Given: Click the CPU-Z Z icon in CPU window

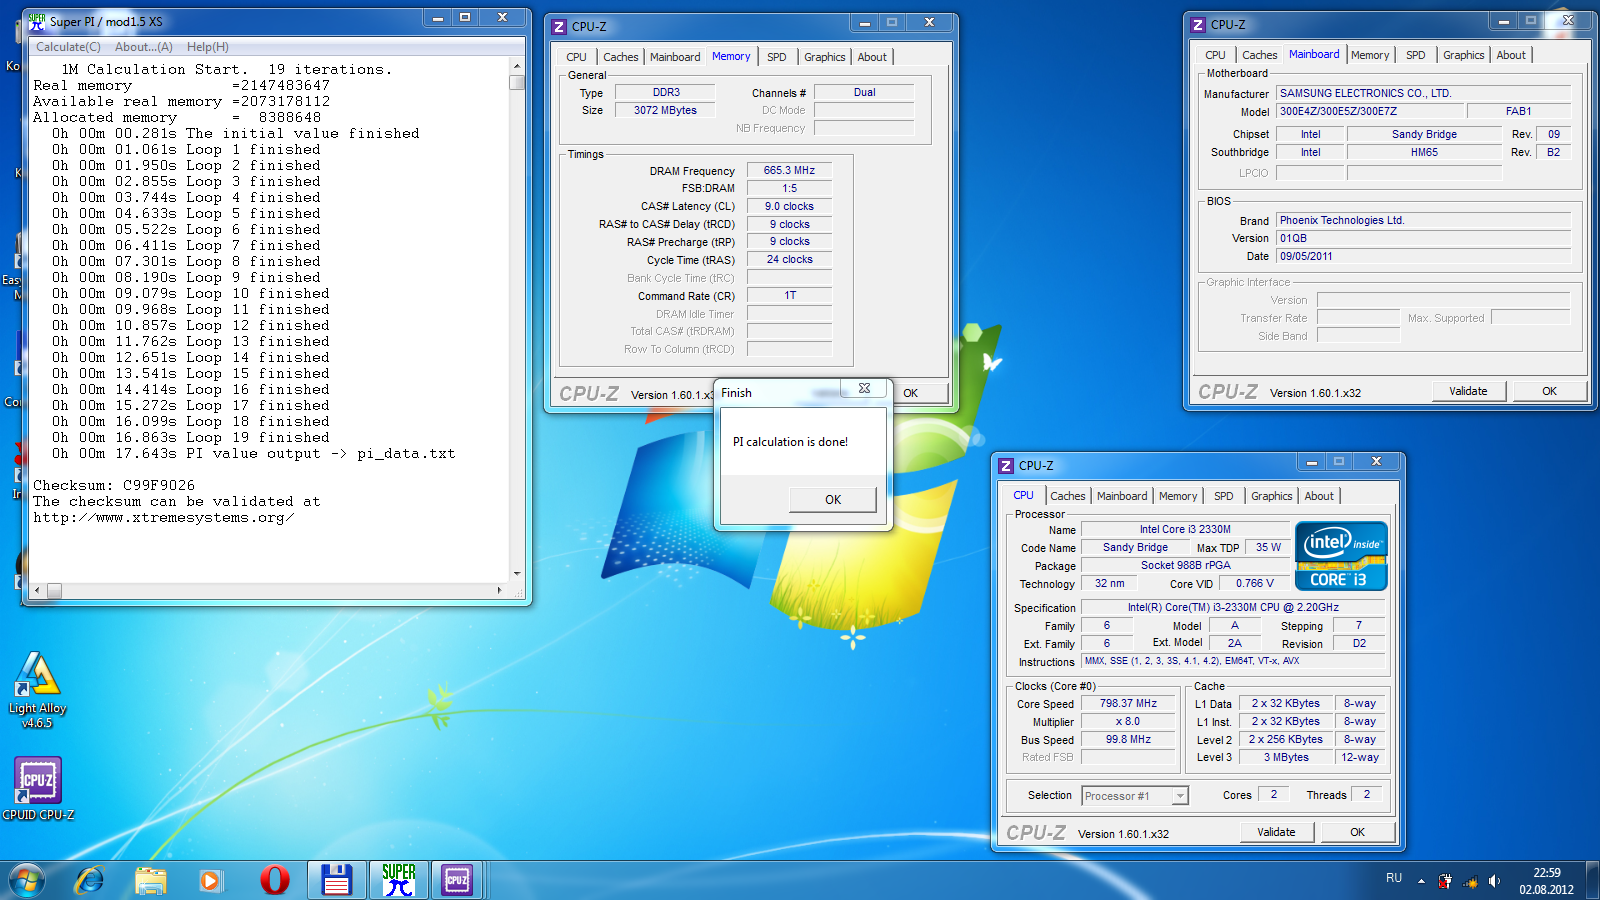Looking at the screenshot, I should pos(1006,466).
